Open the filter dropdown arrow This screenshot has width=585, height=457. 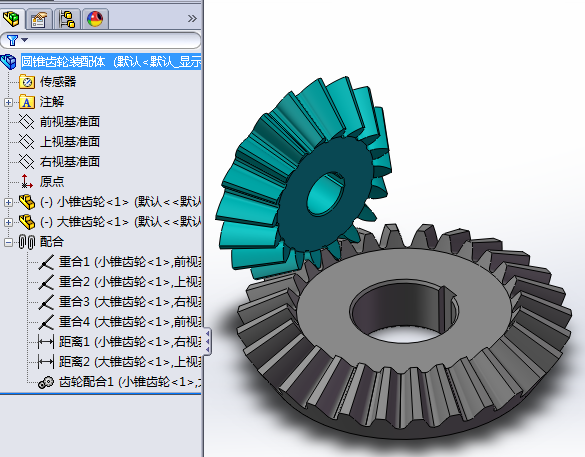(x=25, y=40)
